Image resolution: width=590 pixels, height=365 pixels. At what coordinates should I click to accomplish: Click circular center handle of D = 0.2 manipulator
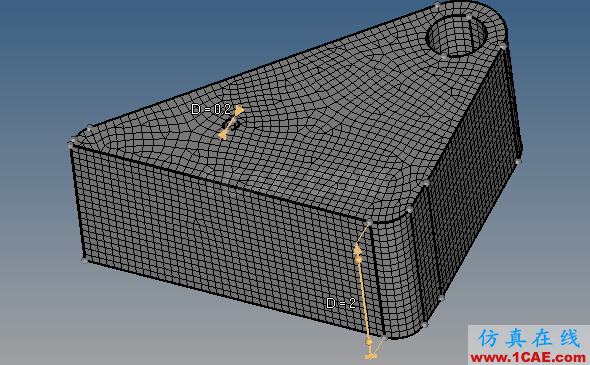[231, 125]
